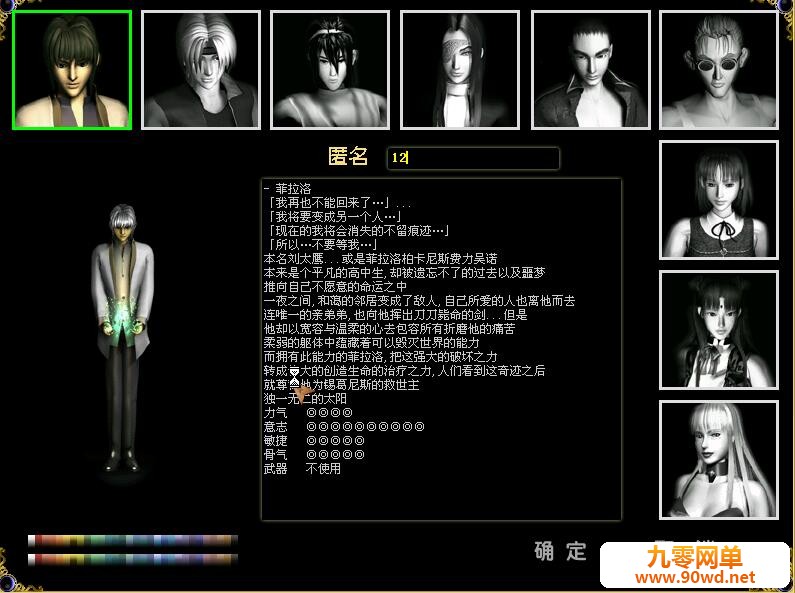
Task: Choose the silver-haired headband character portrait
Action: [201, 70]
